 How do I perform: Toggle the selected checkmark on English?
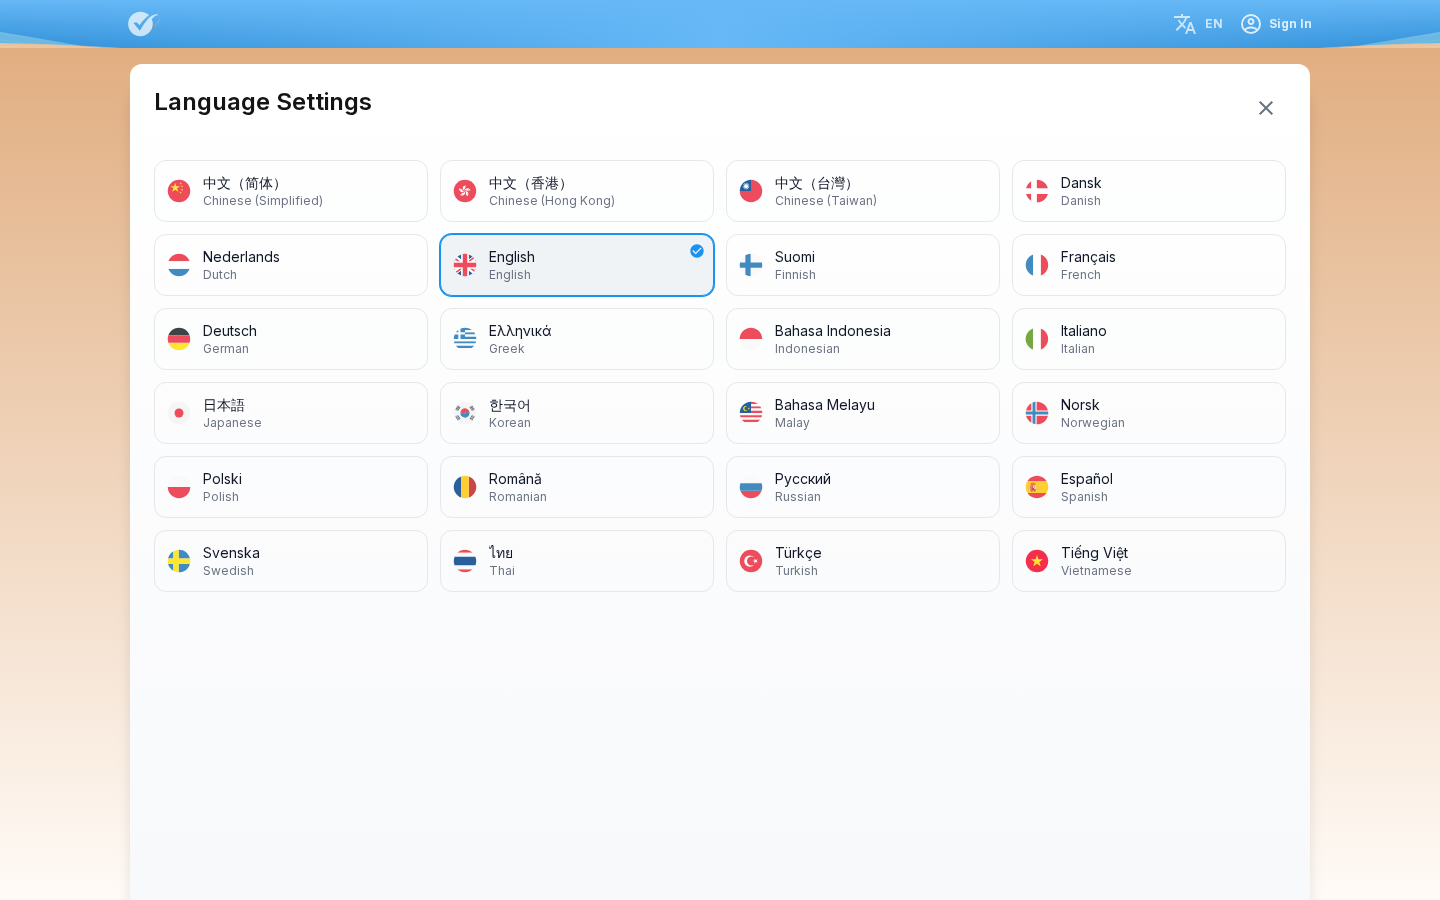coord(697,251)
